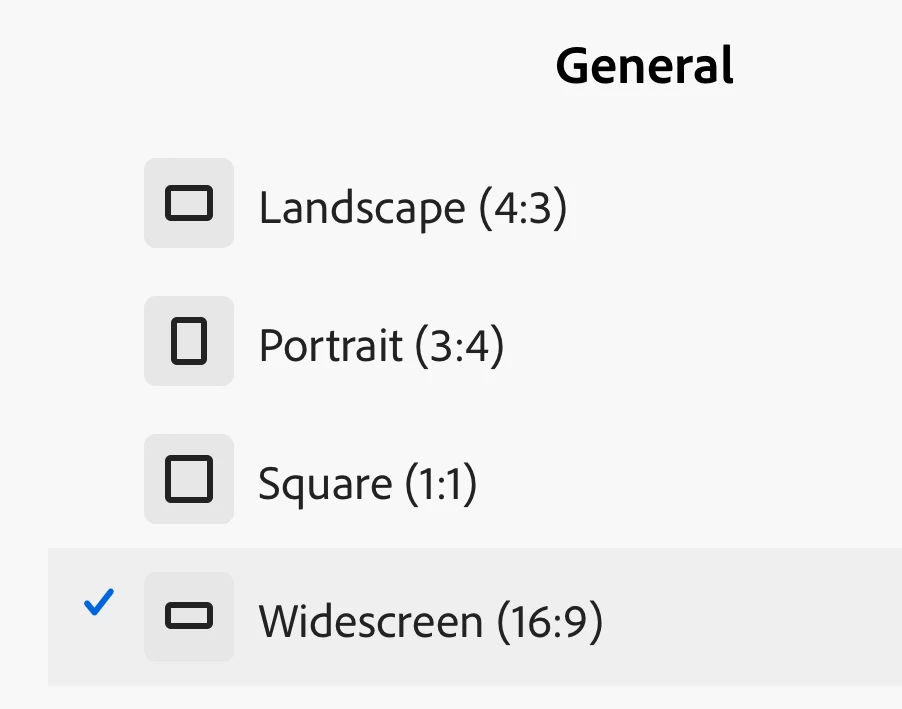902x709 pixels.
Task: Select the Widescreen (16:9) option
Action: click(430, 622)
